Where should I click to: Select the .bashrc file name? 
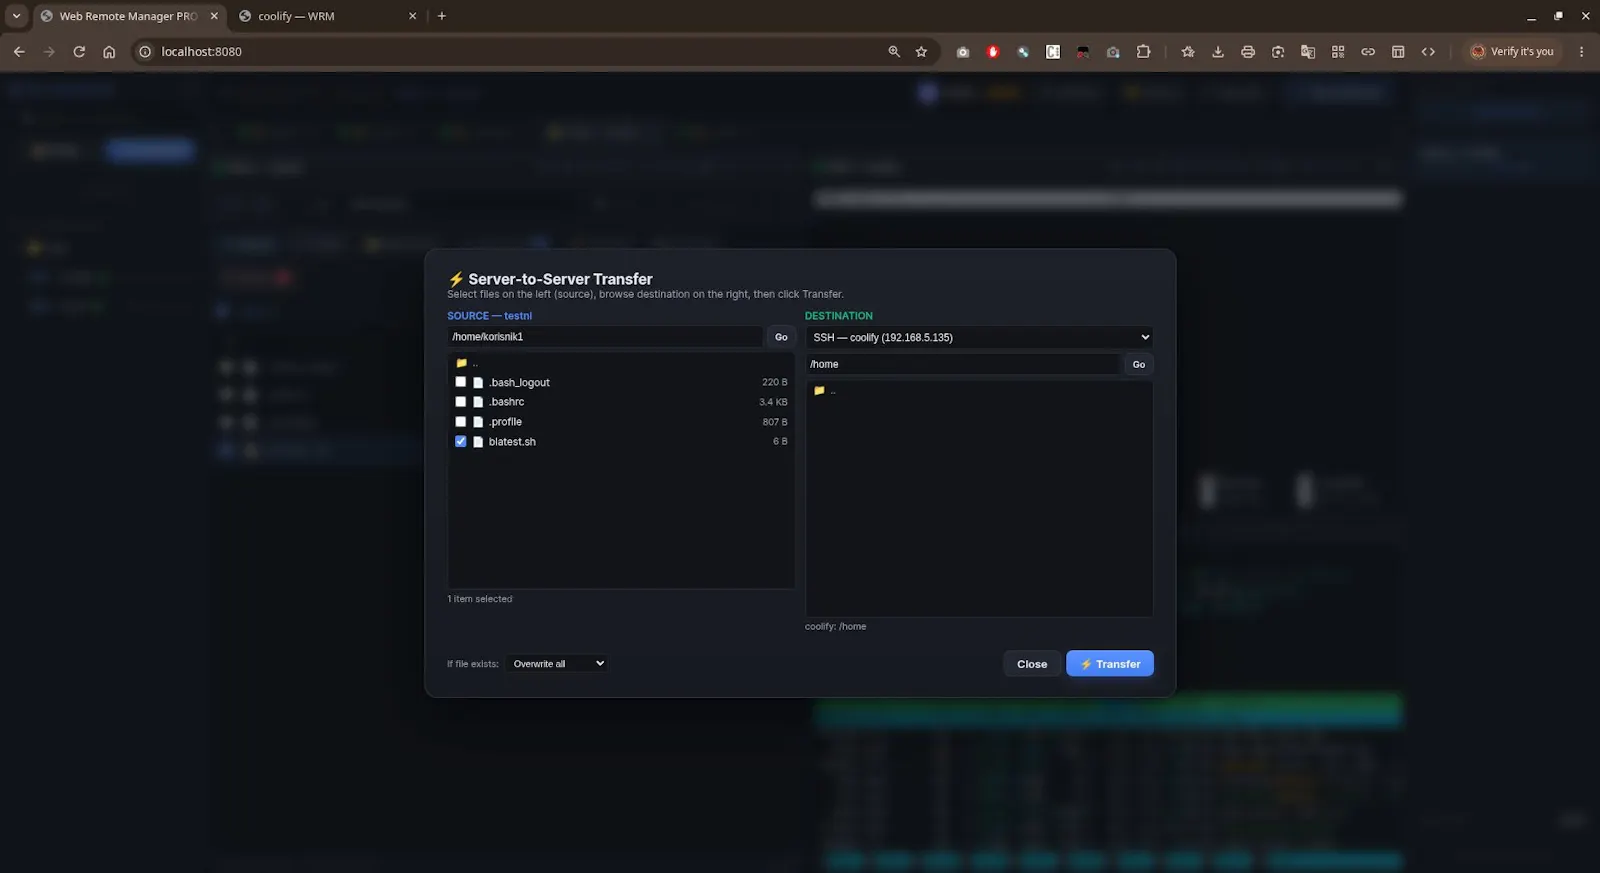506,402
